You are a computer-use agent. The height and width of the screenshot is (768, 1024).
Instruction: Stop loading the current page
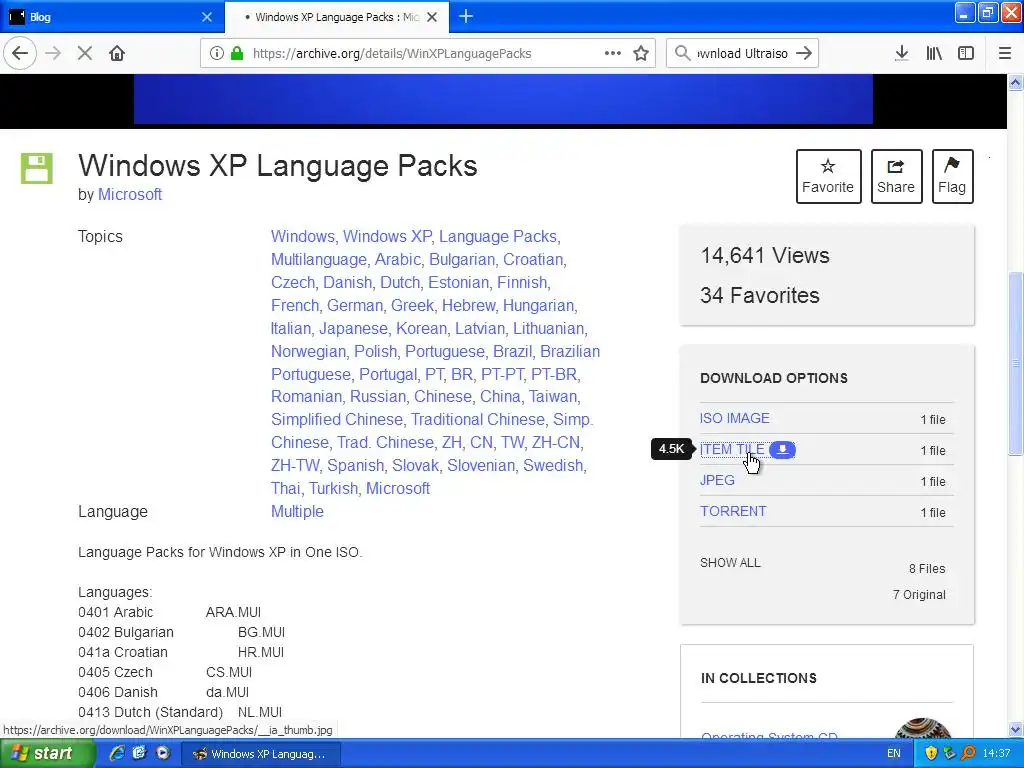(x=85, y=54)
